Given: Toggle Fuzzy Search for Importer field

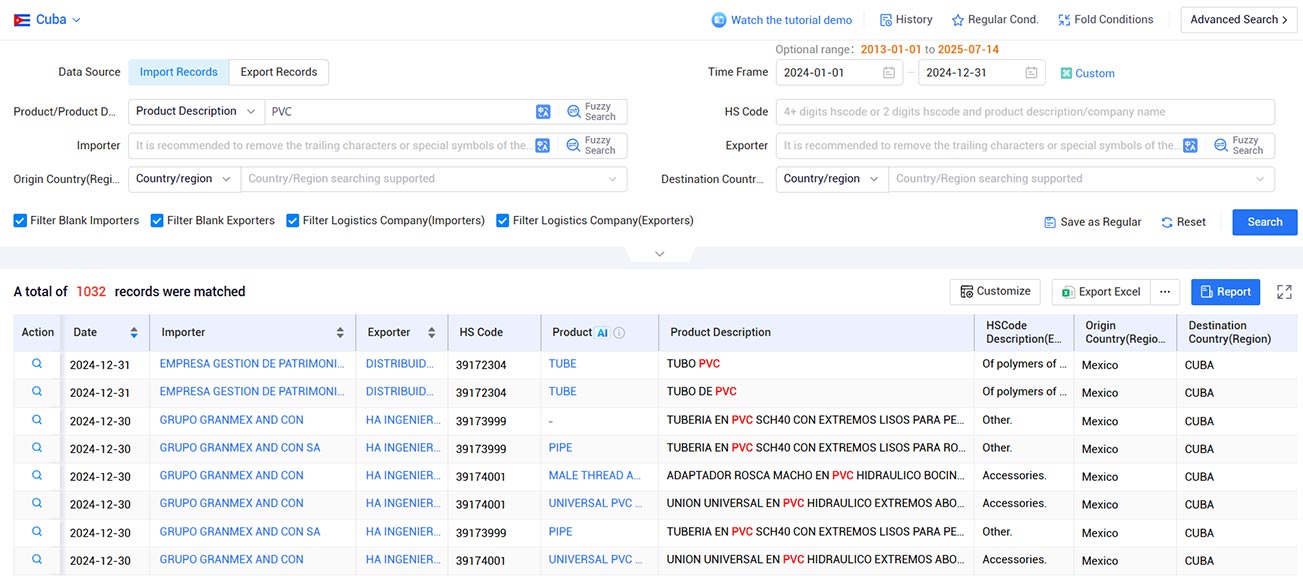Looking at the screenshot, I should 591,145.
